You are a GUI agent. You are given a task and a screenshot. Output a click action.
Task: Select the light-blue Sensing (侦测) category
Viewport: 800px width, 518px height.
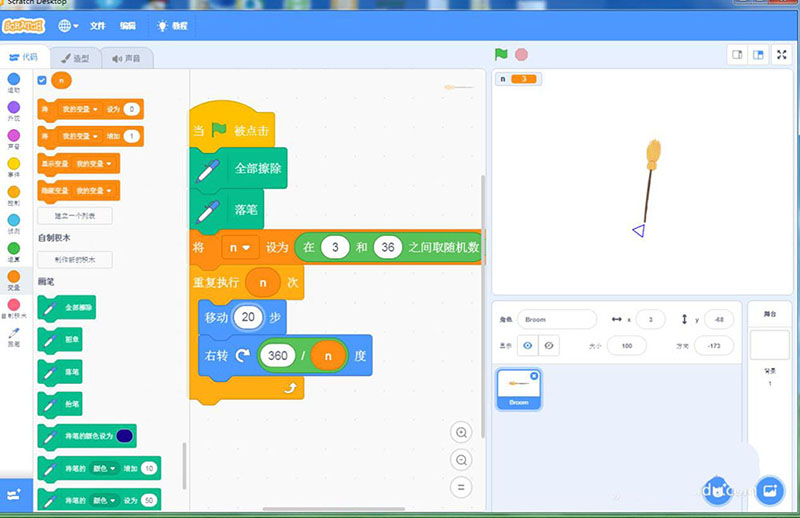pyautogui.click(x=14, y=224)
